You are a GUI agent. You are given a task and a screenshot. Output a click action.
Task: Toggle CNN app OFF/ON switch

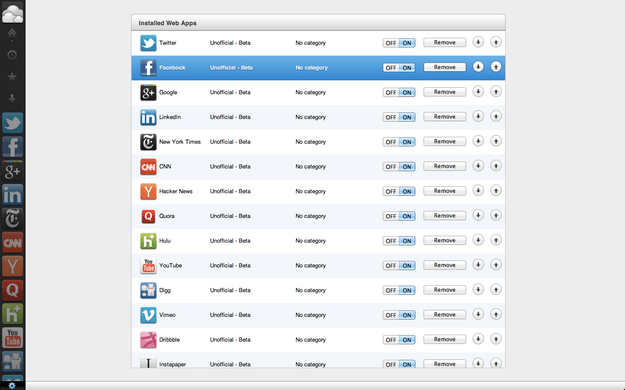tap(399, 166)
